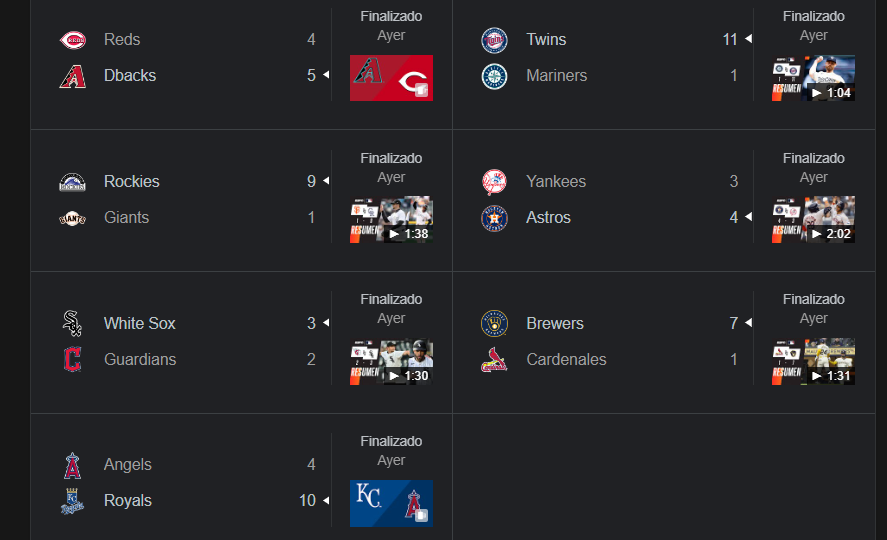Click the Mariners team logo

[494, 76]
